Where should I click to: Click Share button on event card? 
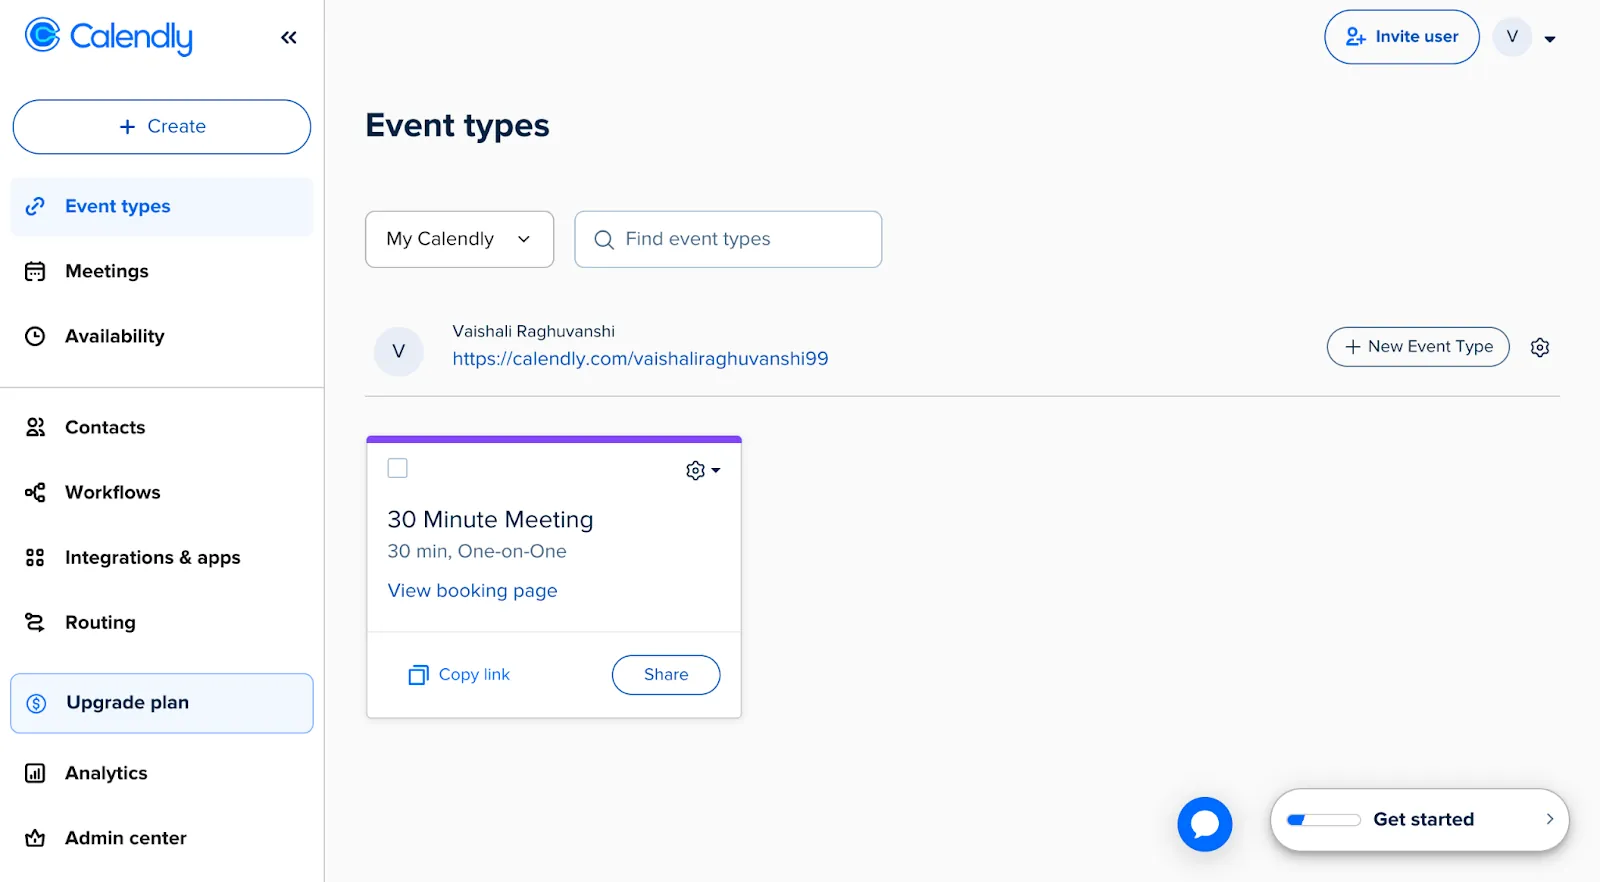[x=666, y=675]
